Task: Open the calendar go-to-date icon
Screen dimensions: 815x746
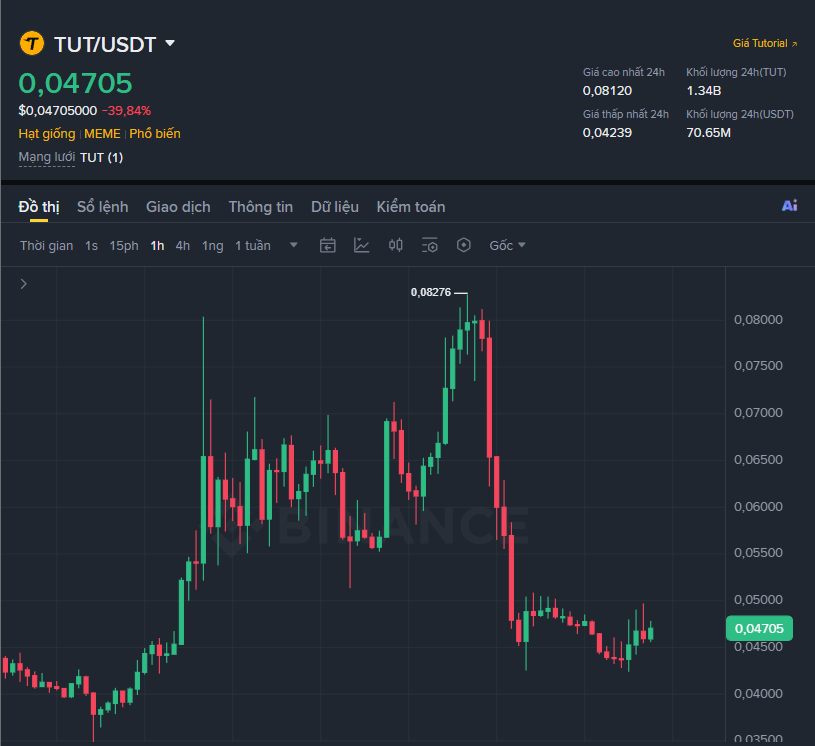Action: [x=327, y=245]
